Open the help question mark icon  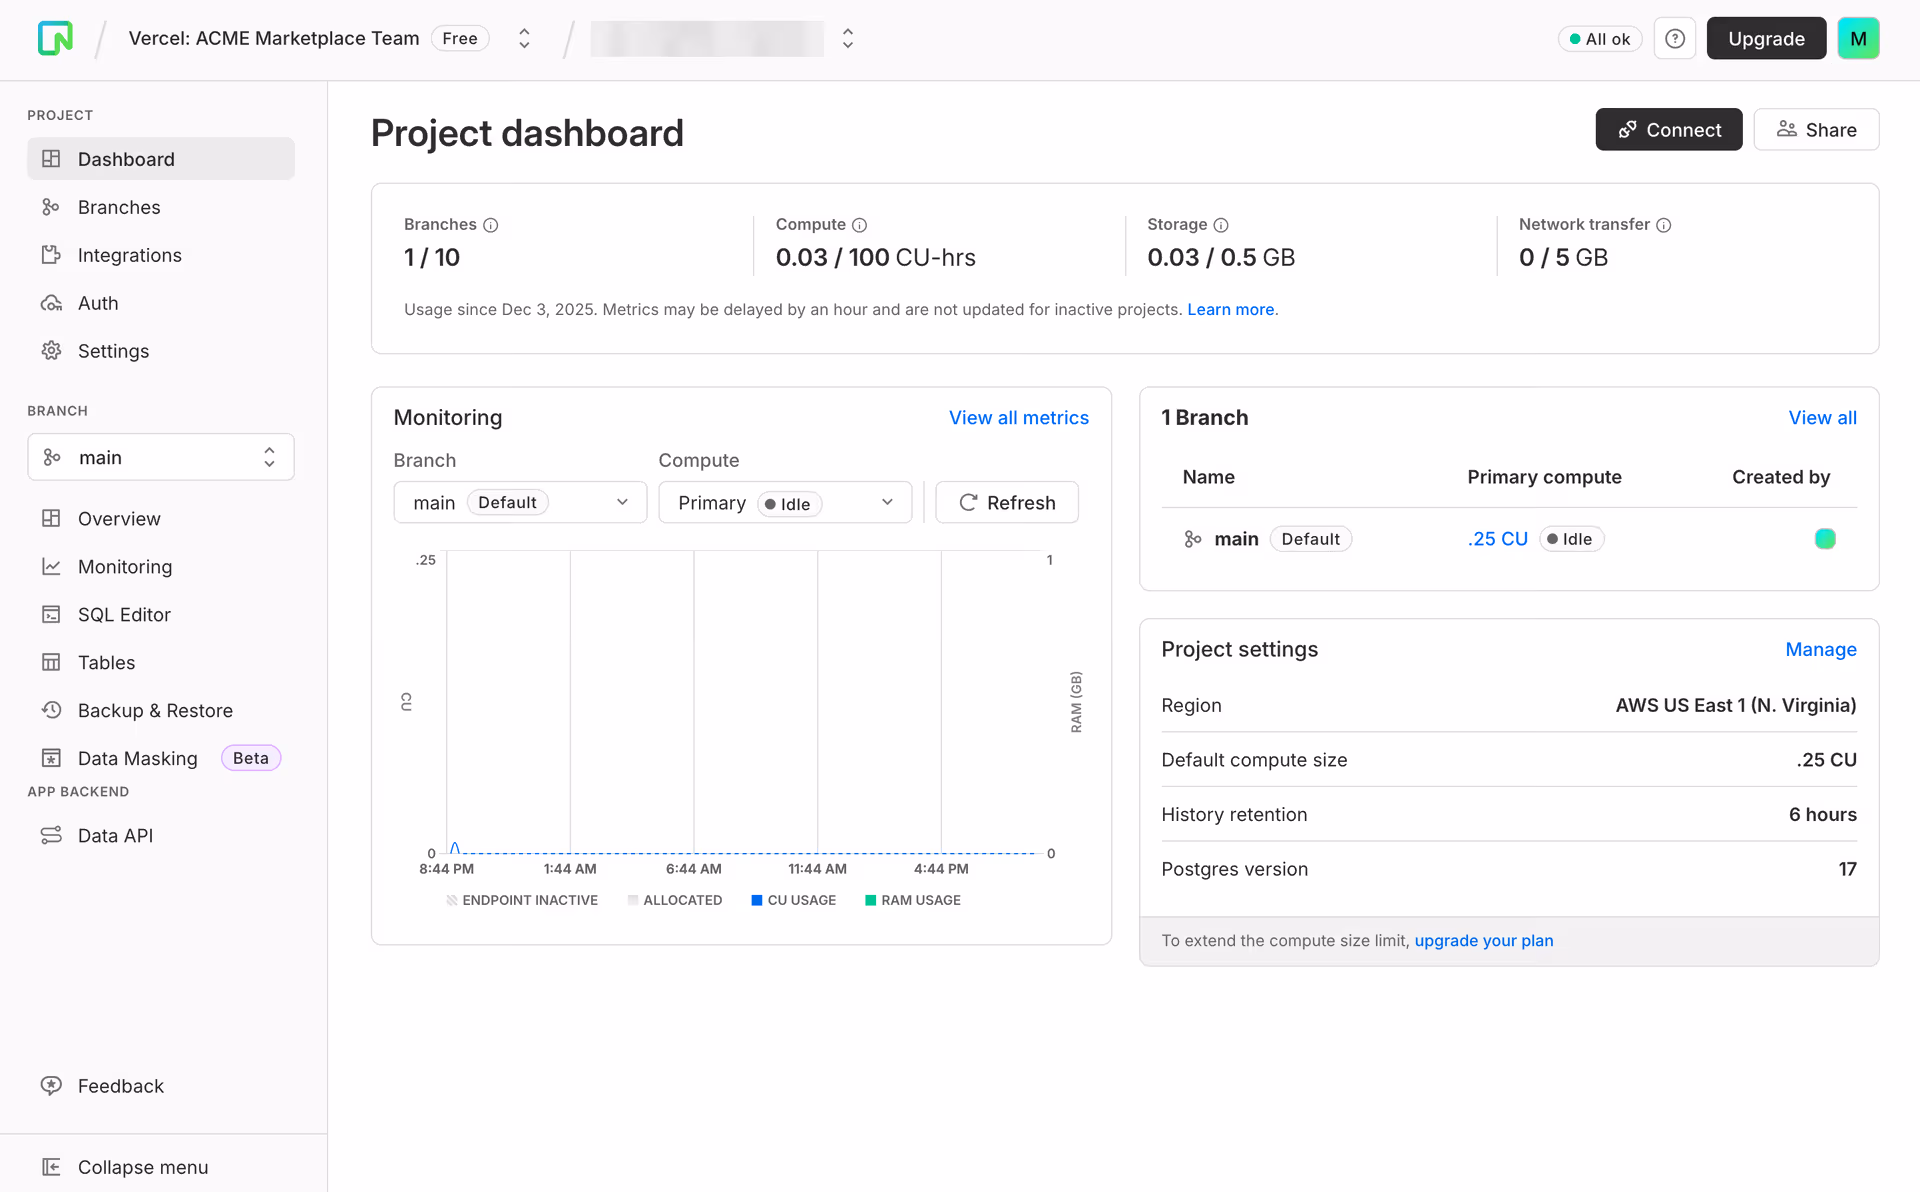click(x=1675, y=39)
